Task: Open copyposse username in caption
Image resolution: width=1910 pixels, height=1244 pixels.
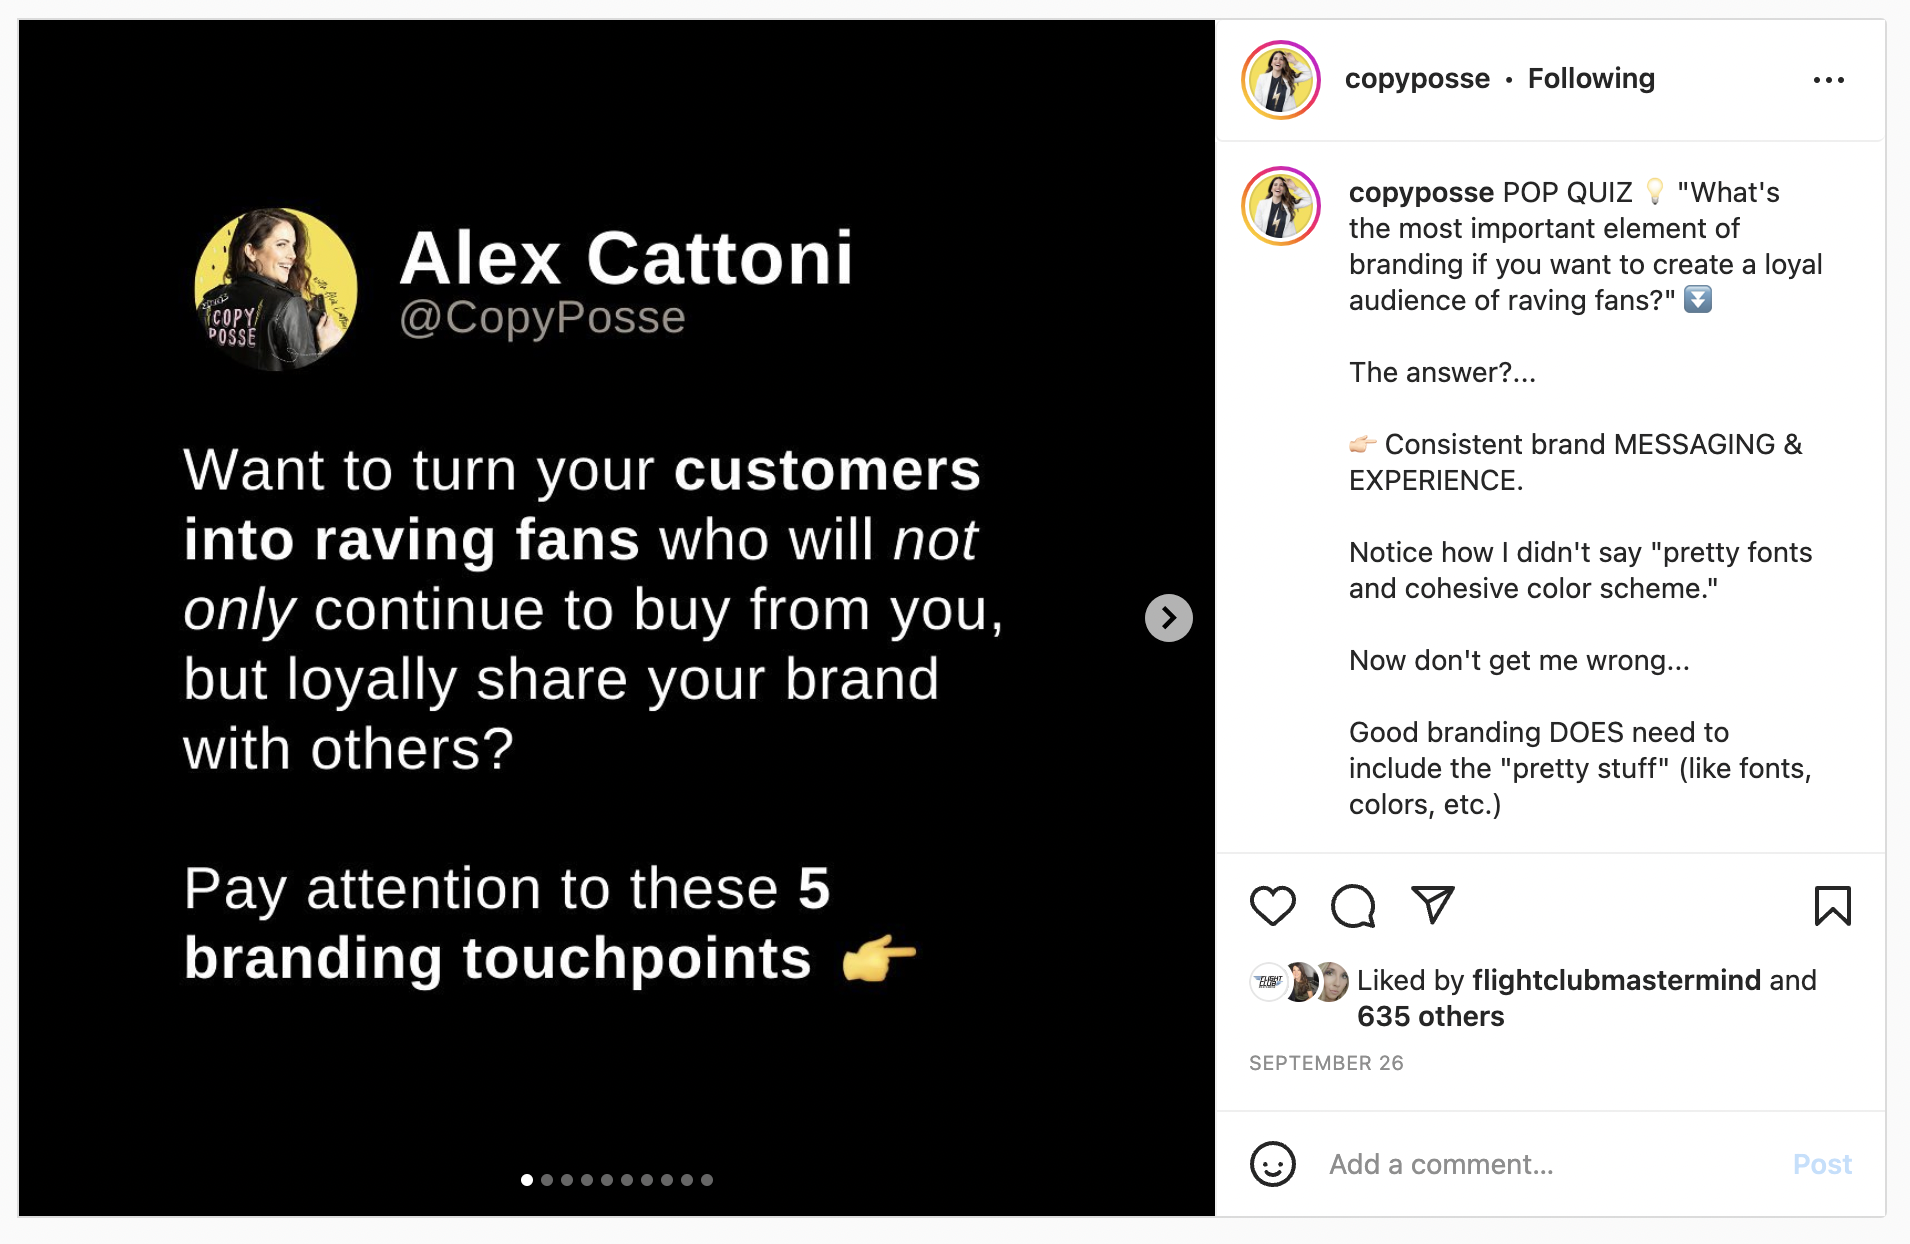Action: 1421,192
